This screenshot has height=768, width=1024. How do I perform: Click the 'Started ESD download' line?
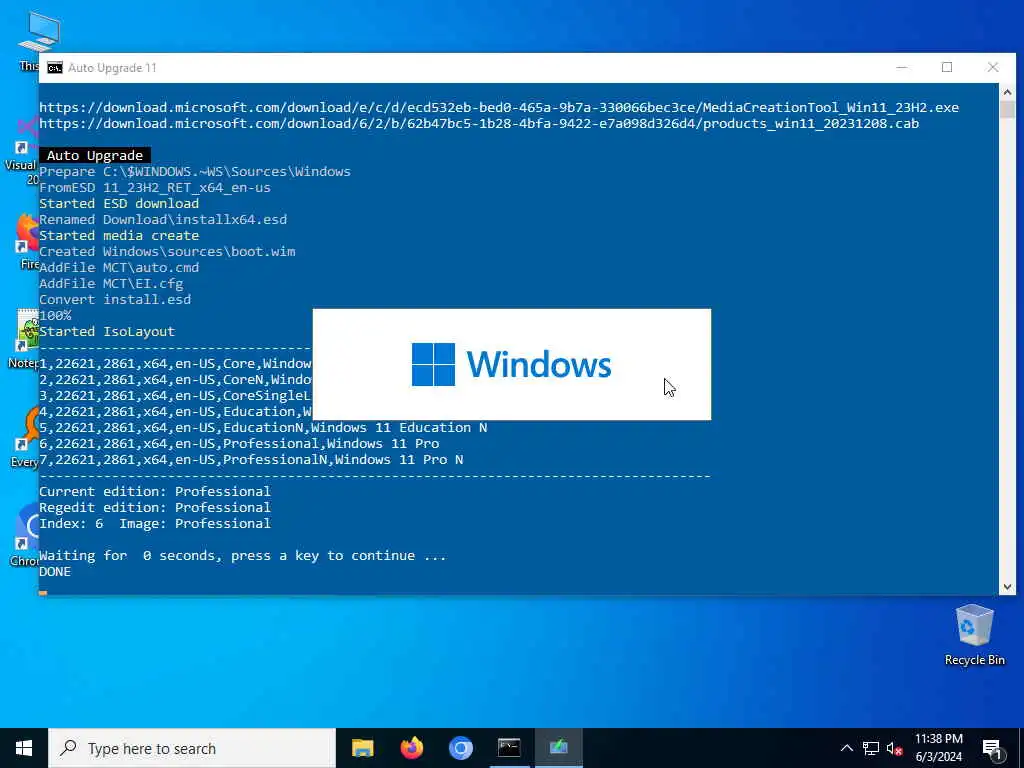pyautogui.click(x=119, y=203)
